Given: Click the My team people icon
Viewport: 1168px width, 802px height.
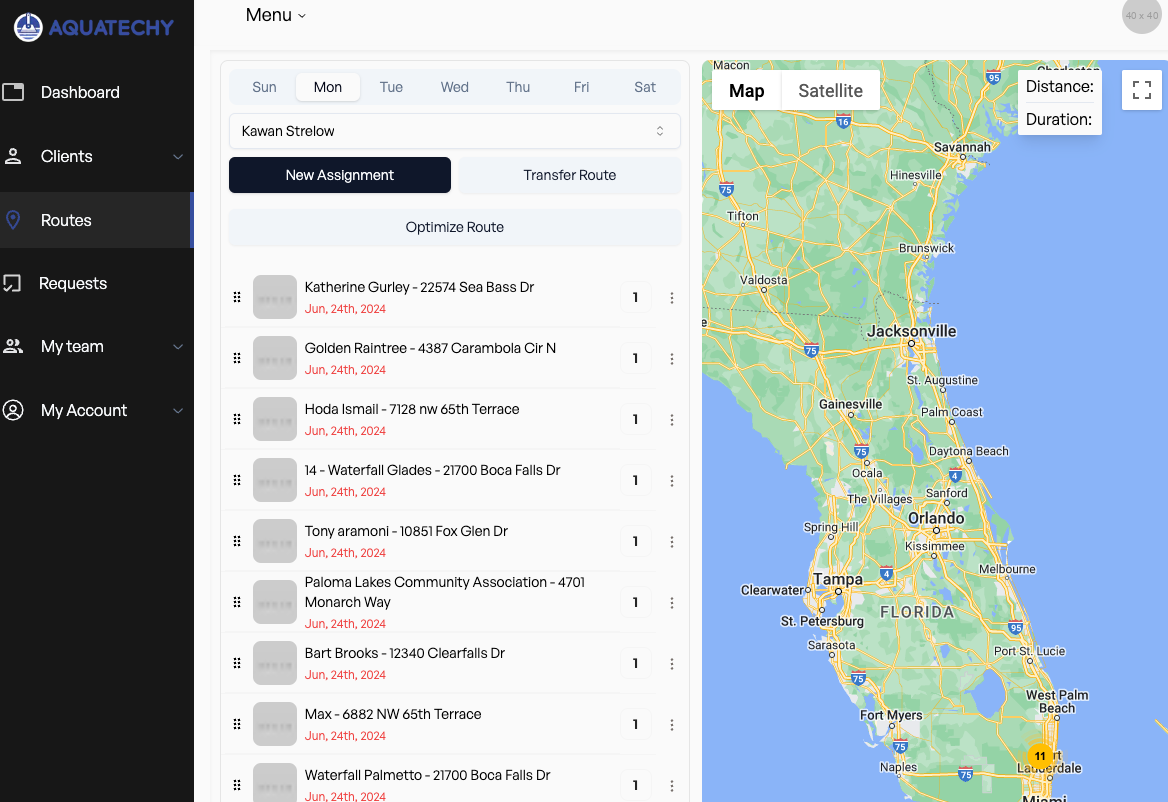Looking at the screenshot, I should [13, 347].
